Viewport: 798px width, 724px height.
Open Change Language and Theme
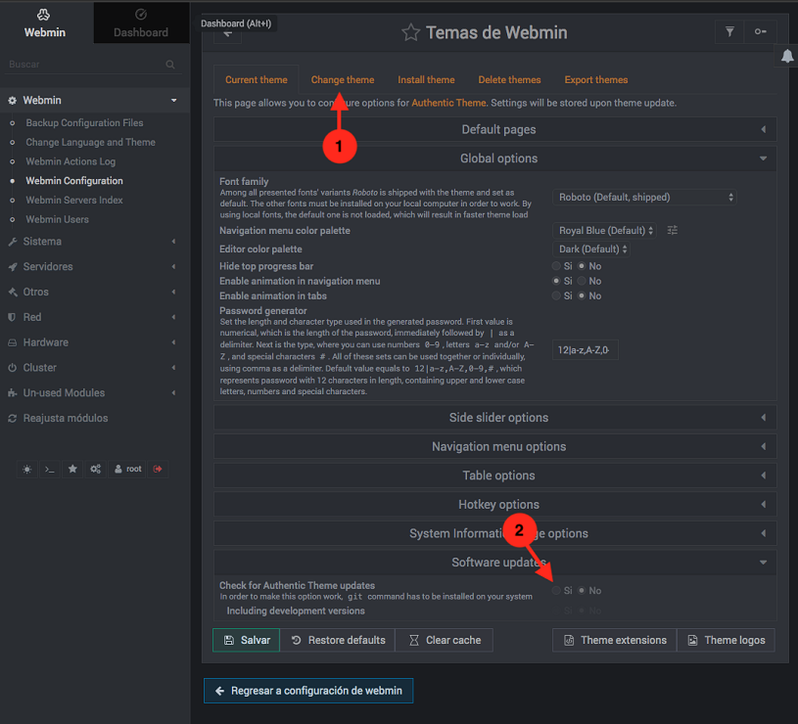click(x=91, y=142)
